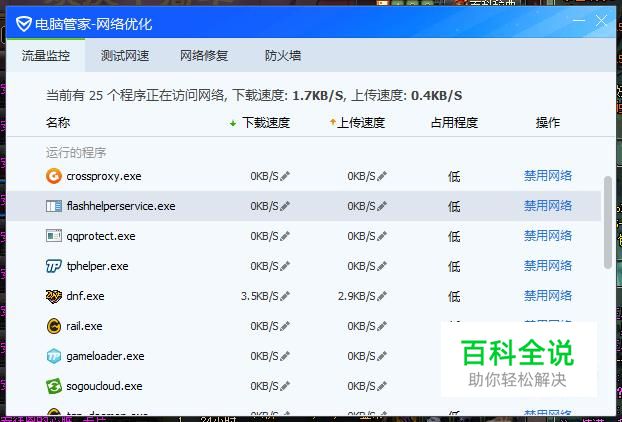622x422 pixels.
Task: Open the 防火墙 tab
Action: pyautogui.click(x=283, y=56)
